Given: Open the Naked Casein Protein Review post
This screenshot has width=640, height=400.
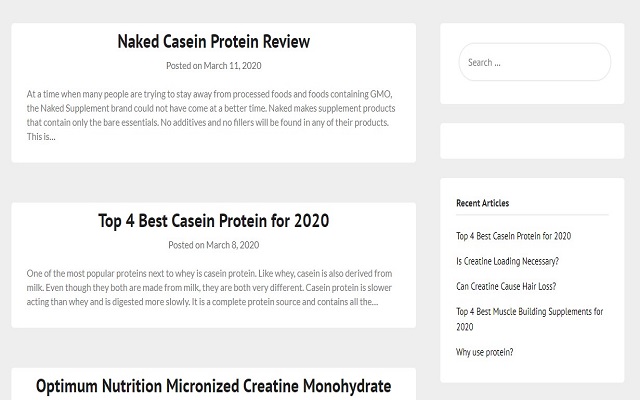Looking at the screenshot, I should click(x=213, y=42).
